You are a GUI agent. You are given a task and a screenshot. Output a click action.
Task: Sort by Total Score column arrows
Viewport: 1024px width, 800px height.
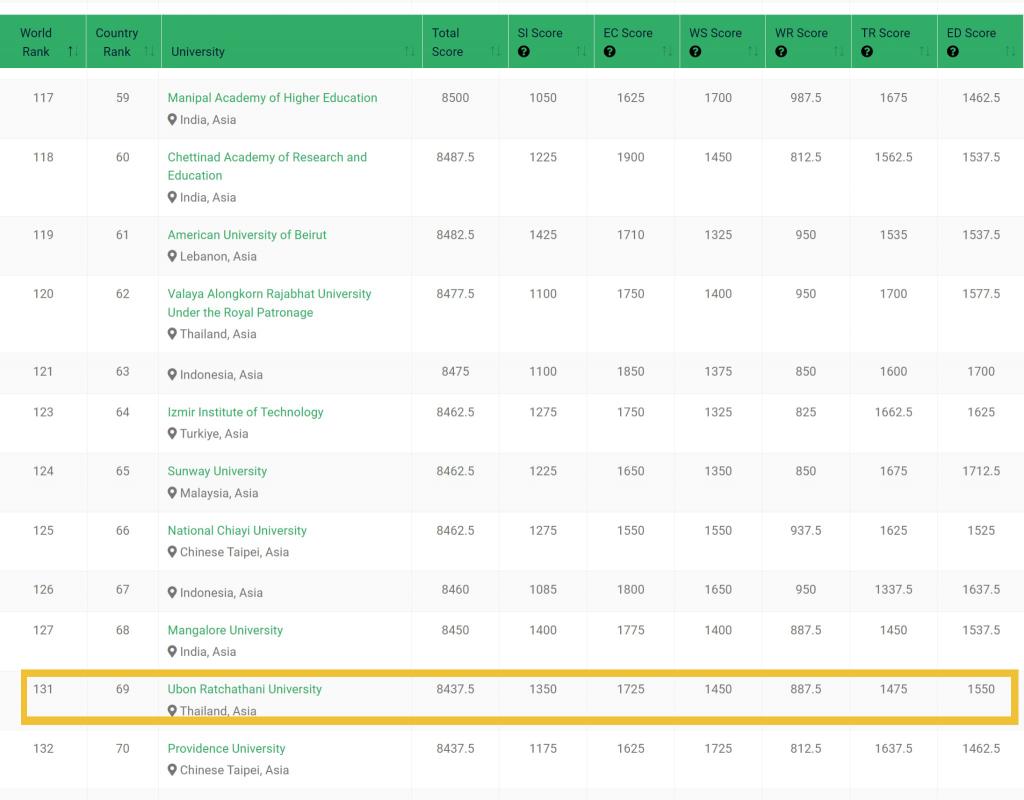(x=496, y=52)
